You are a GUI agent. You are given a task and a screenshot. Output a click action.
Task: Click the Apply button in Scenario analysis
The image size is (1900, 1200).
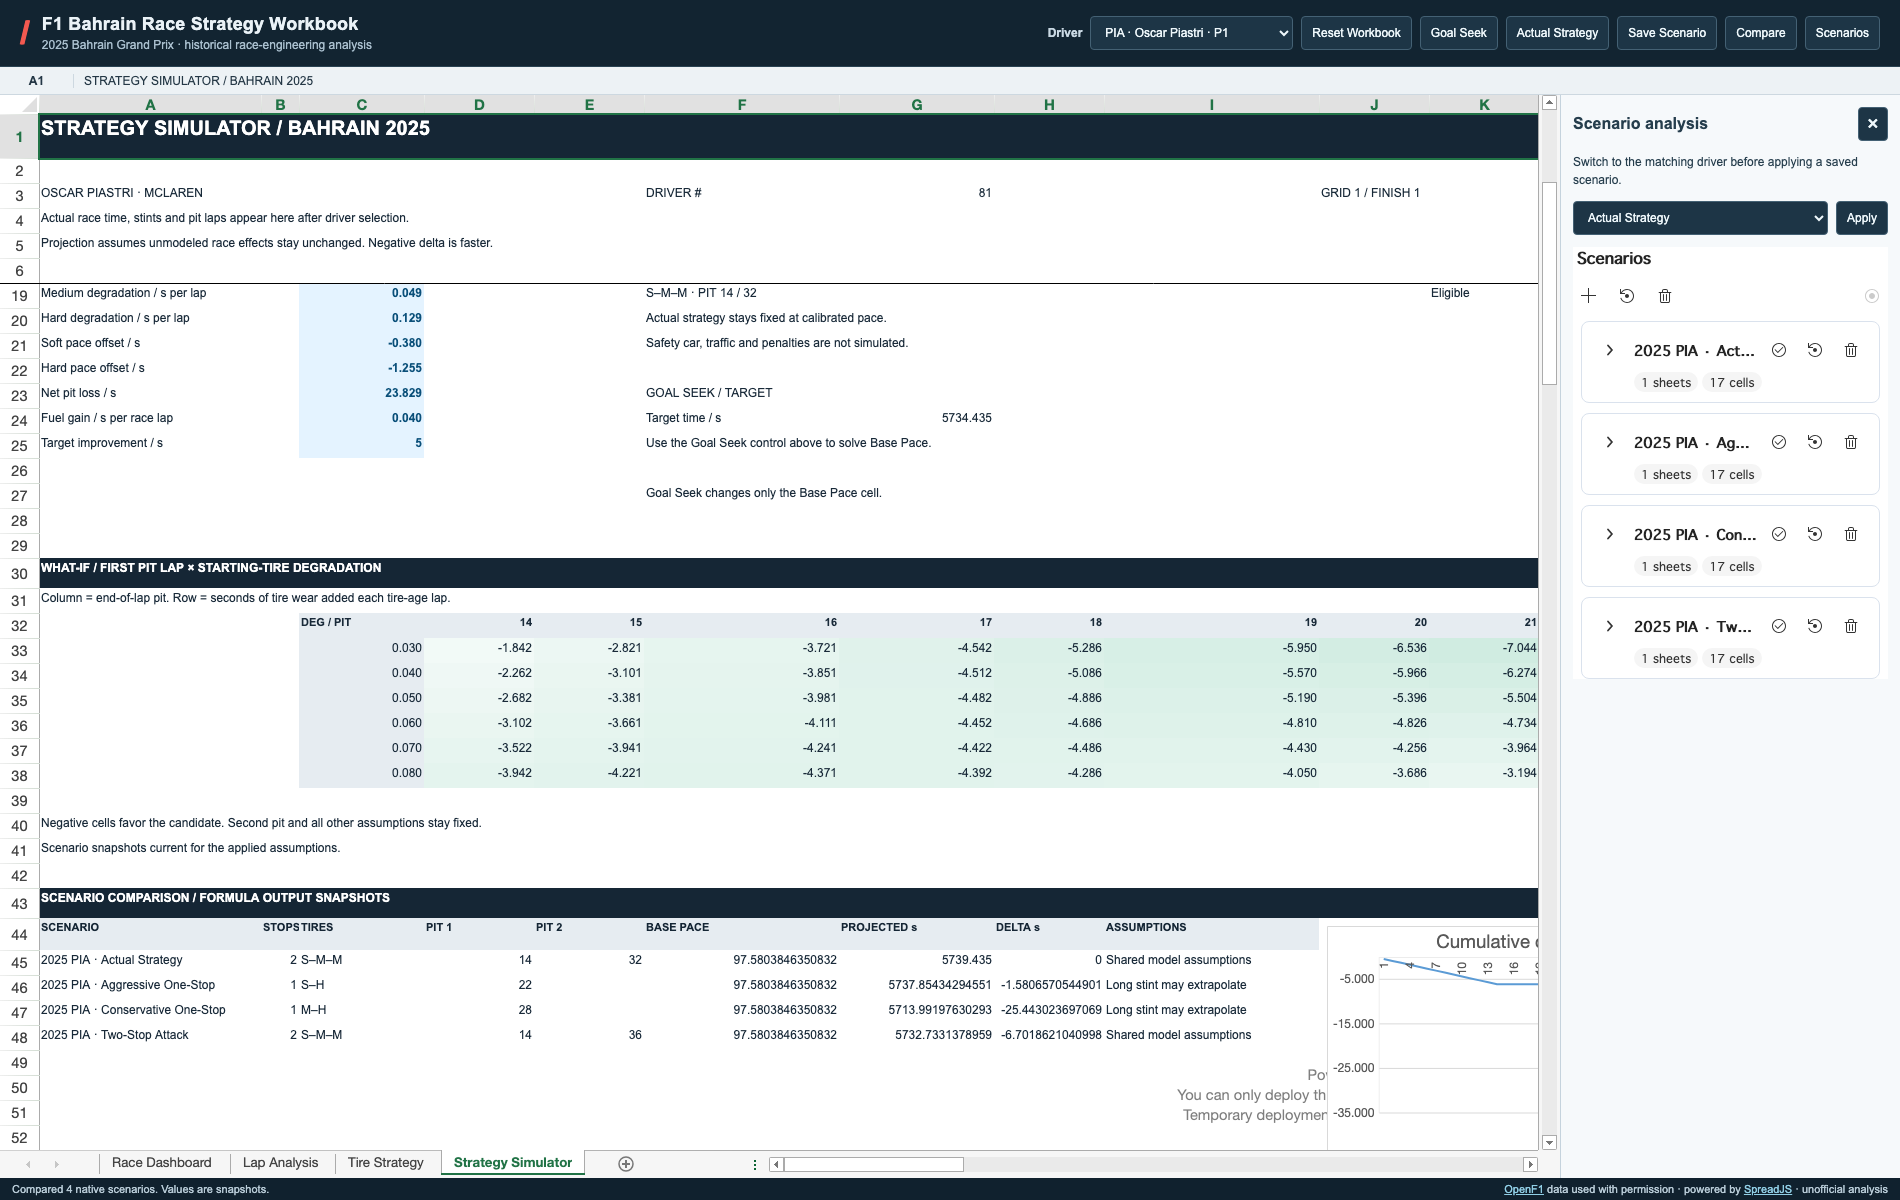click(x=1862, y=218)
